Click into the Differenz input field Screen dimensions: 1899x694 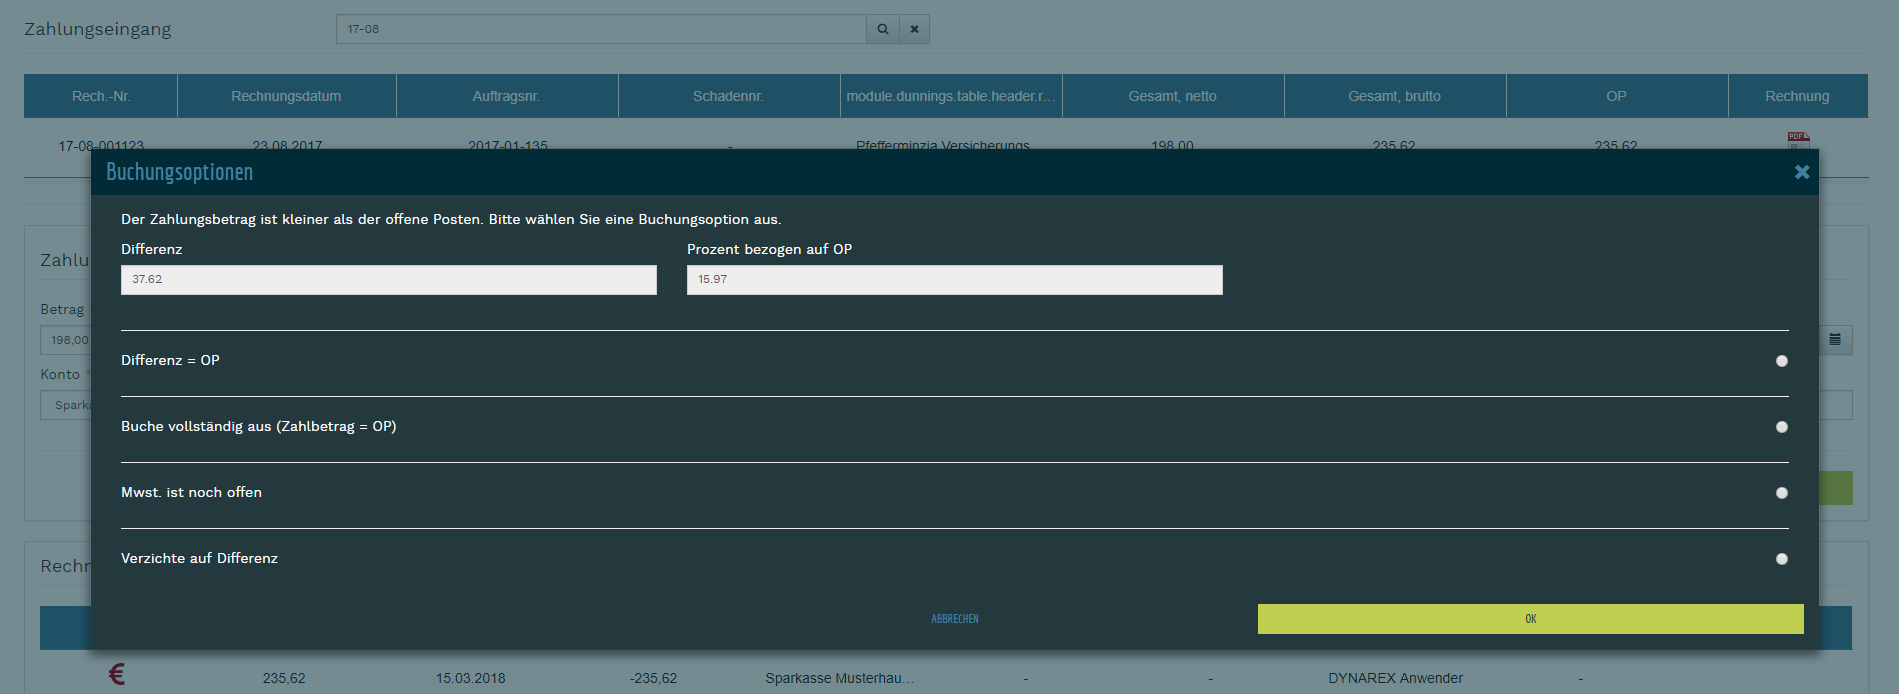388,280
